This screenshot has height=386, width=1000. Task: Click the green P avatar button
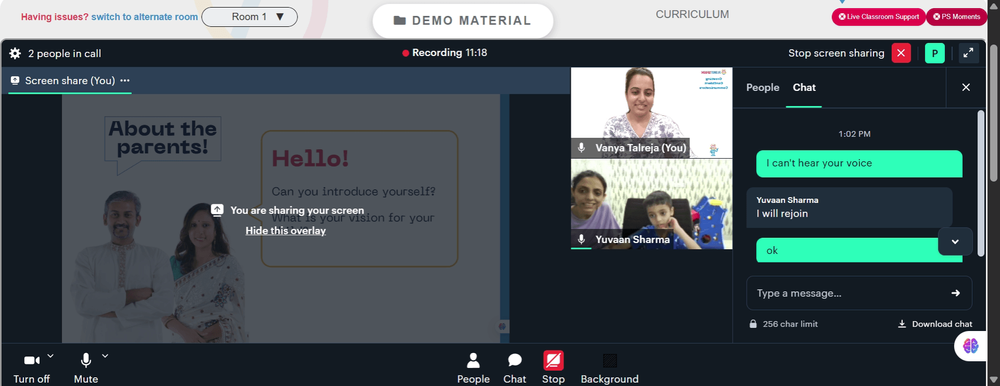tap(934, 53)
